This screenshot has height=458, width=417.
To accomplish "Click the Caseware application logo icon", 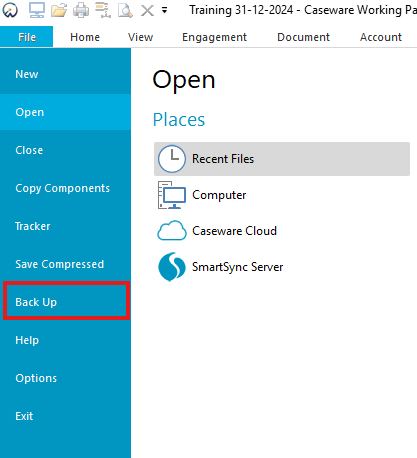I will click(10, 10).
